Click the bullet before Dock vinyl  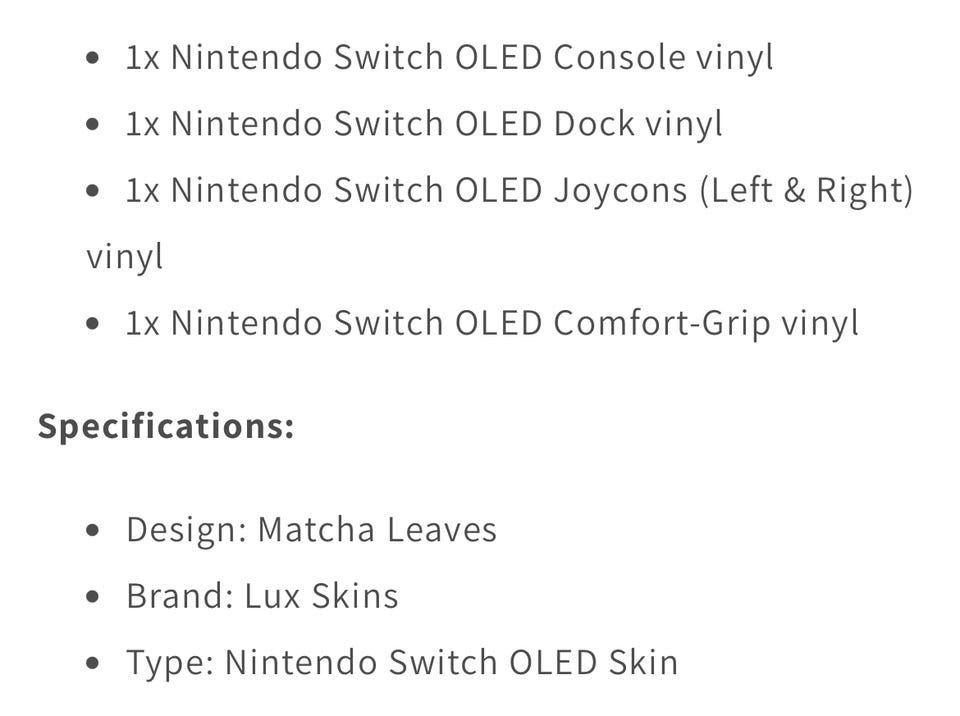[92, 124]
